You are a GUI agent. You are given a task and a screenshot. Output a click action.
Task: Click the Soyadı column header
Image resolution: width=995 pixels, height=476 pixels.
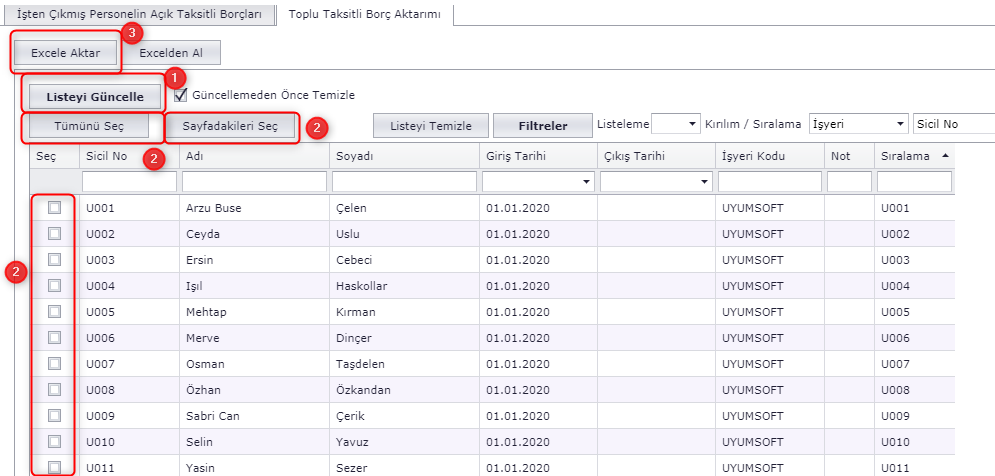tap(354, 157)
